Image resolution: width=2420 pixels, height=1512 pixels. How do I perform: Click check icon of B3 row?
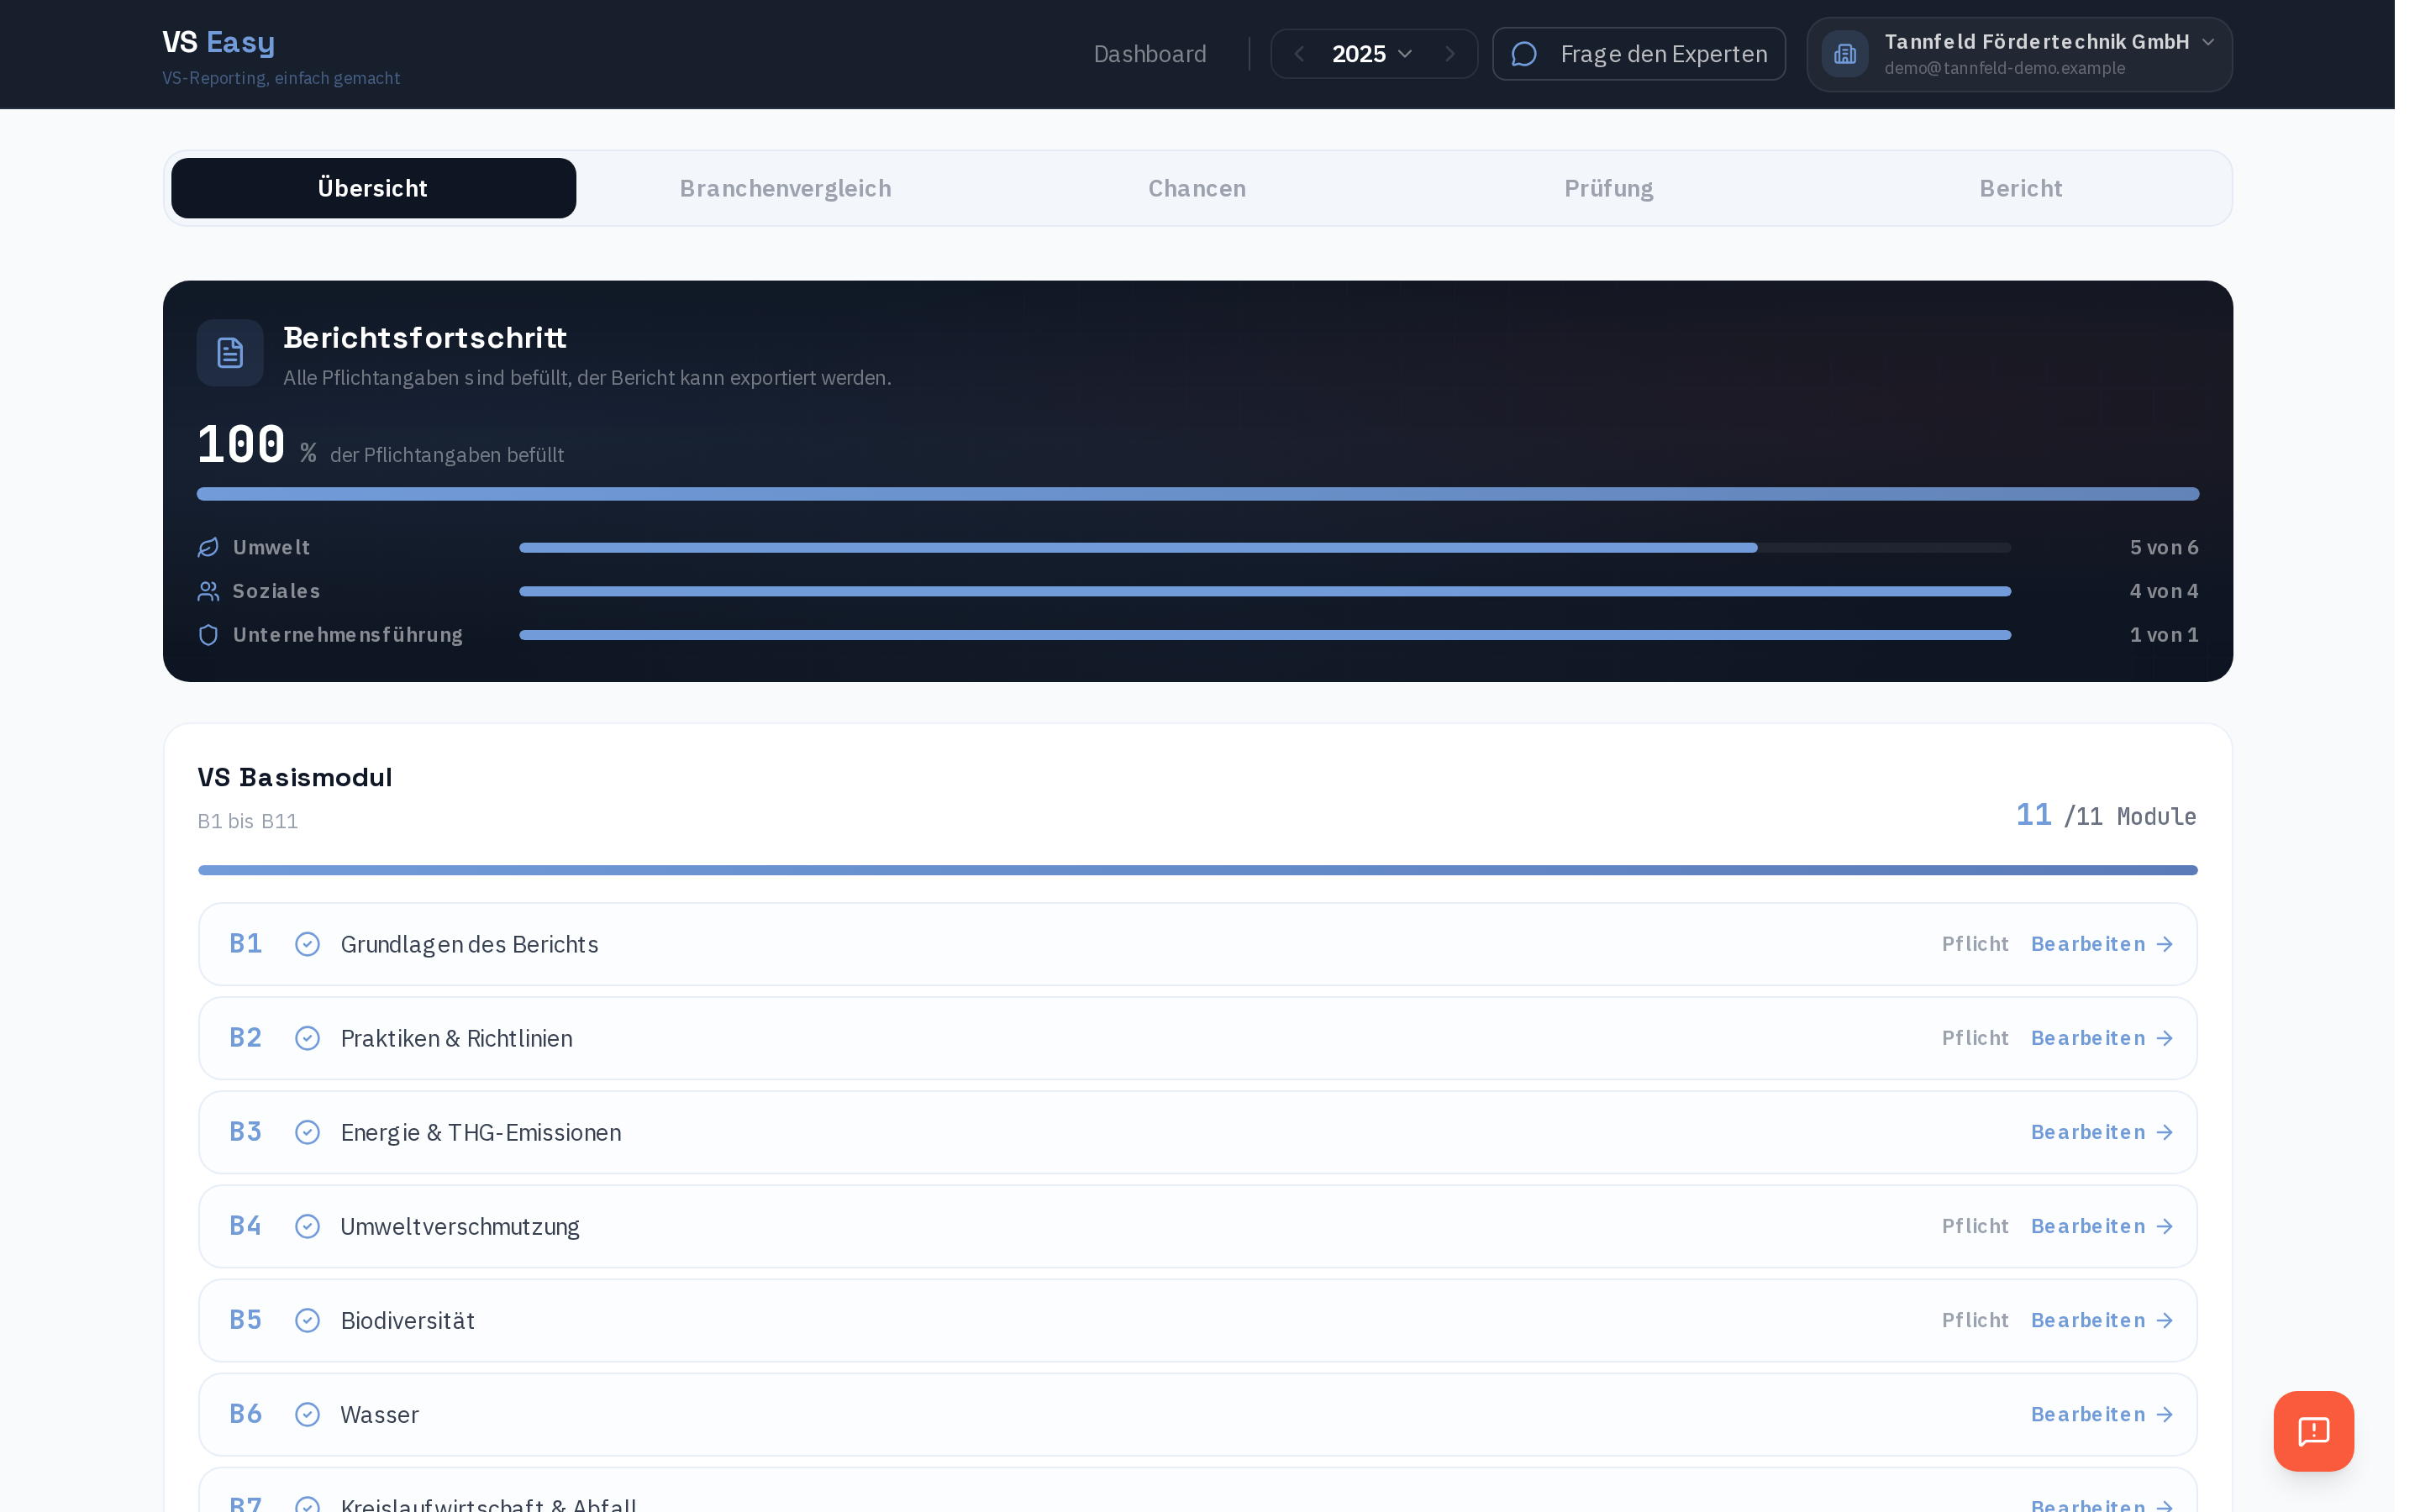coord(307,1132)
